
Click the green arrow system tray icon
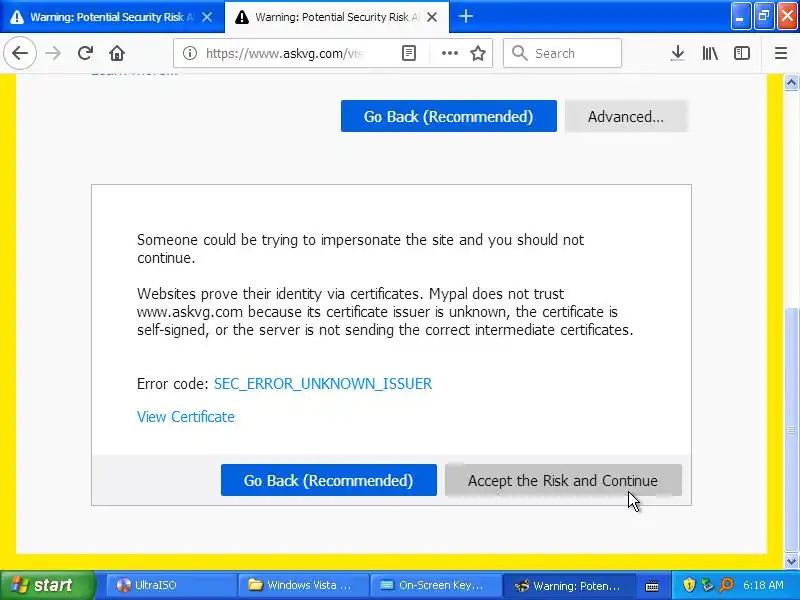707,585
